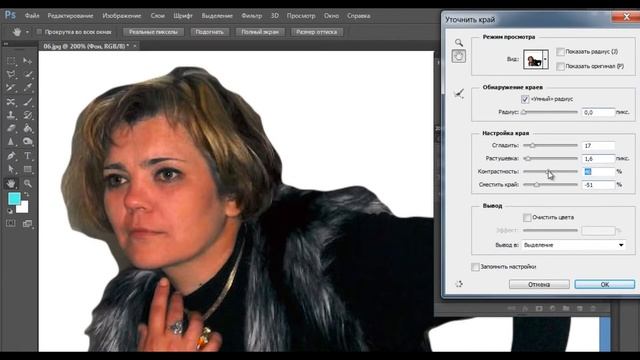Select the Clone Stamp tool

click(x=11, y=115)
